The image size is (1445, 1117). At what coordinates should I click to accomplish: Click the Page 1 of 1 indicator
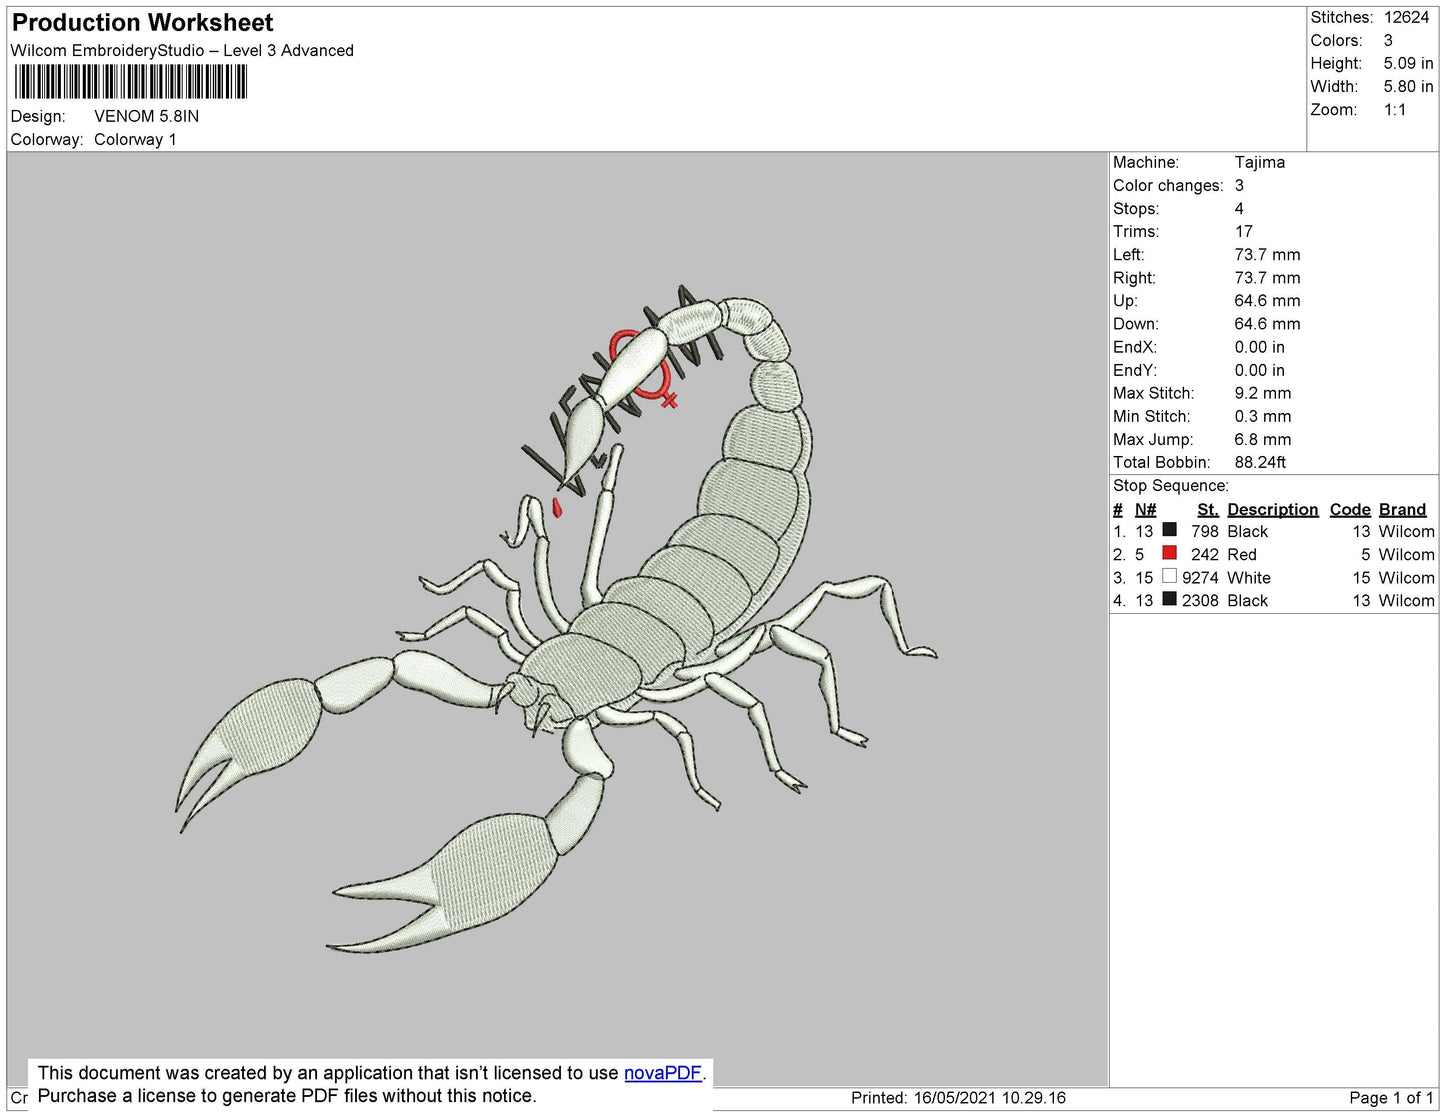point(1391,1098)
